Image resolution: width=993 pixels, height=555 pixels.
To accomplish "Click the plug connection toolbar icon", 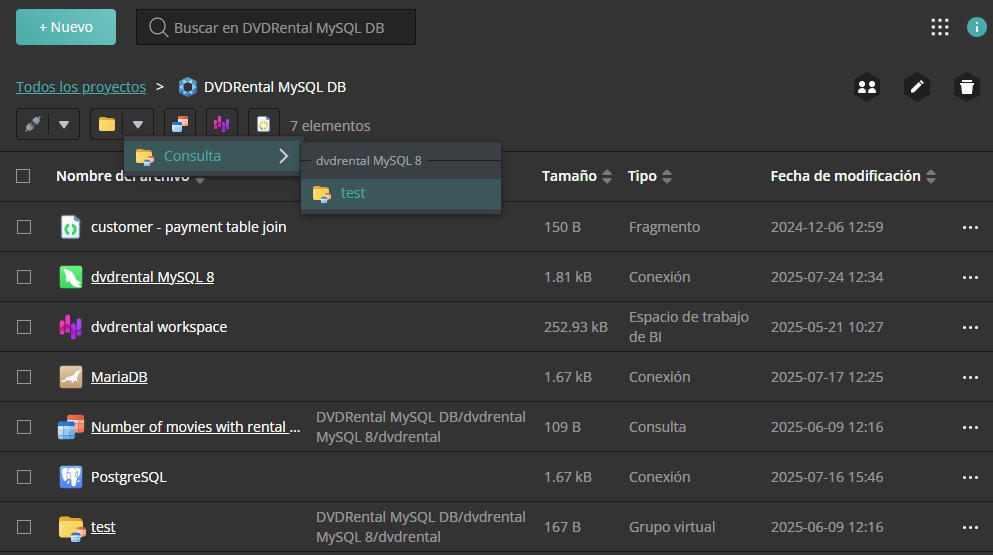I will point(33,125).
